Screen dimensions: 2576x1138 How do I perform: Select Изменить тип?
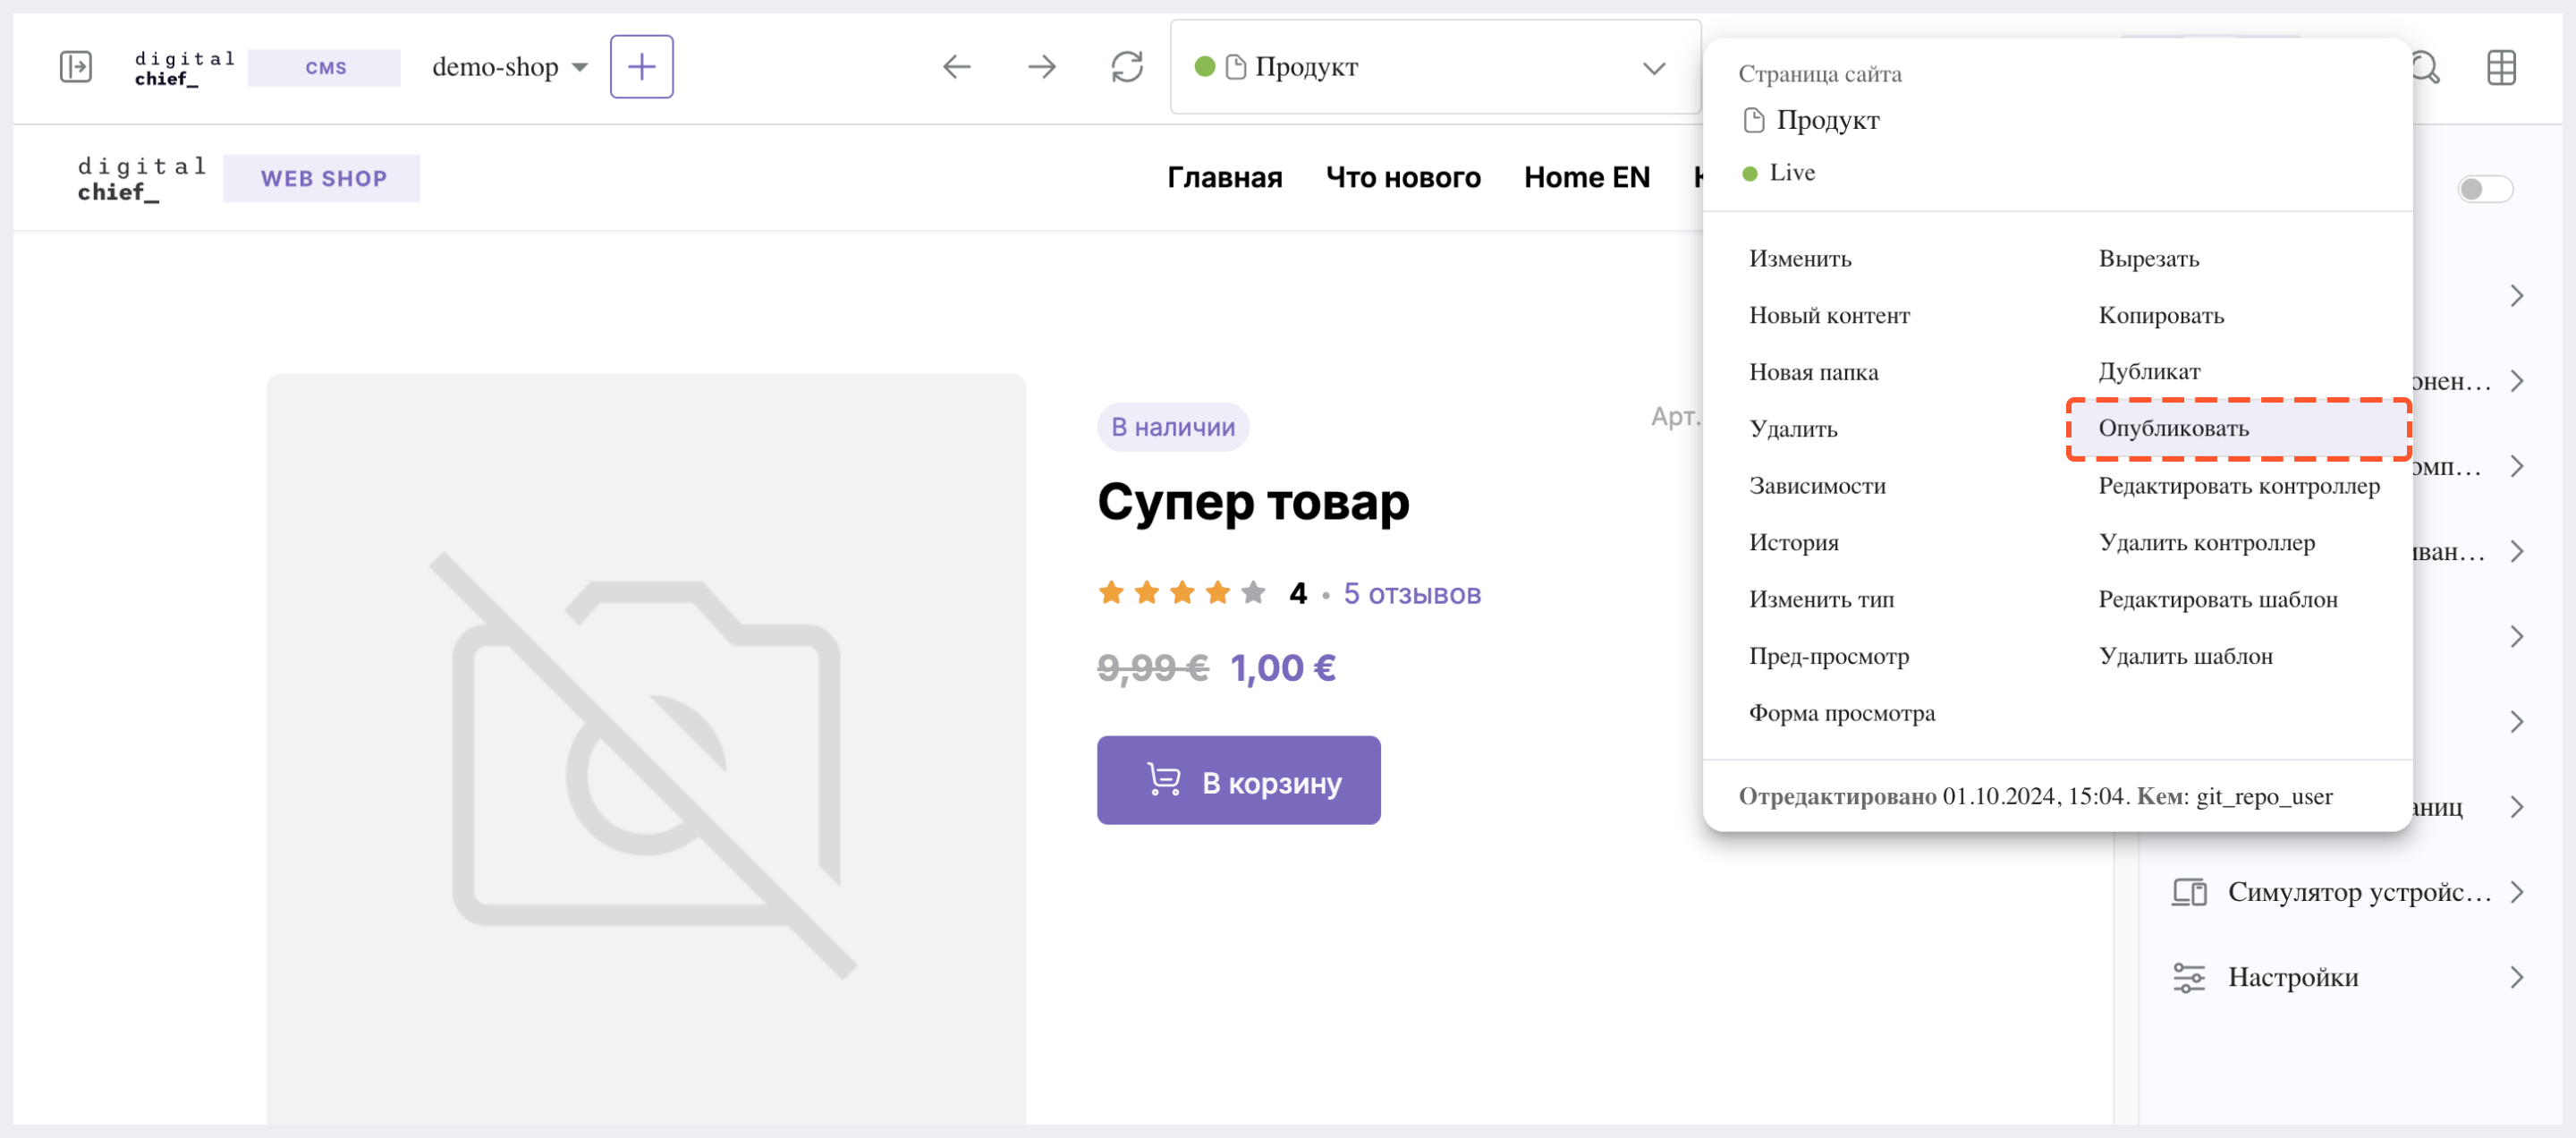1821,599
